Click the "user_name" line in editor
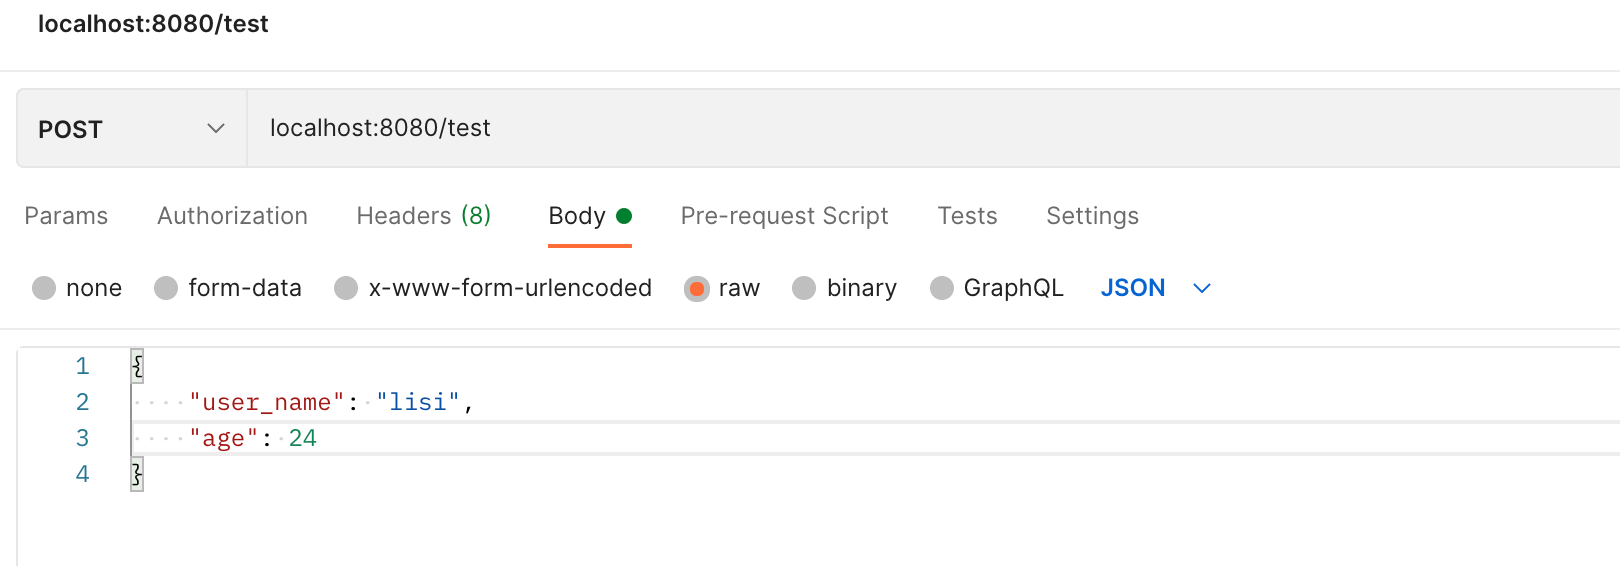Viewport: 1620px width, 566px height. click(x=875, y=402)
